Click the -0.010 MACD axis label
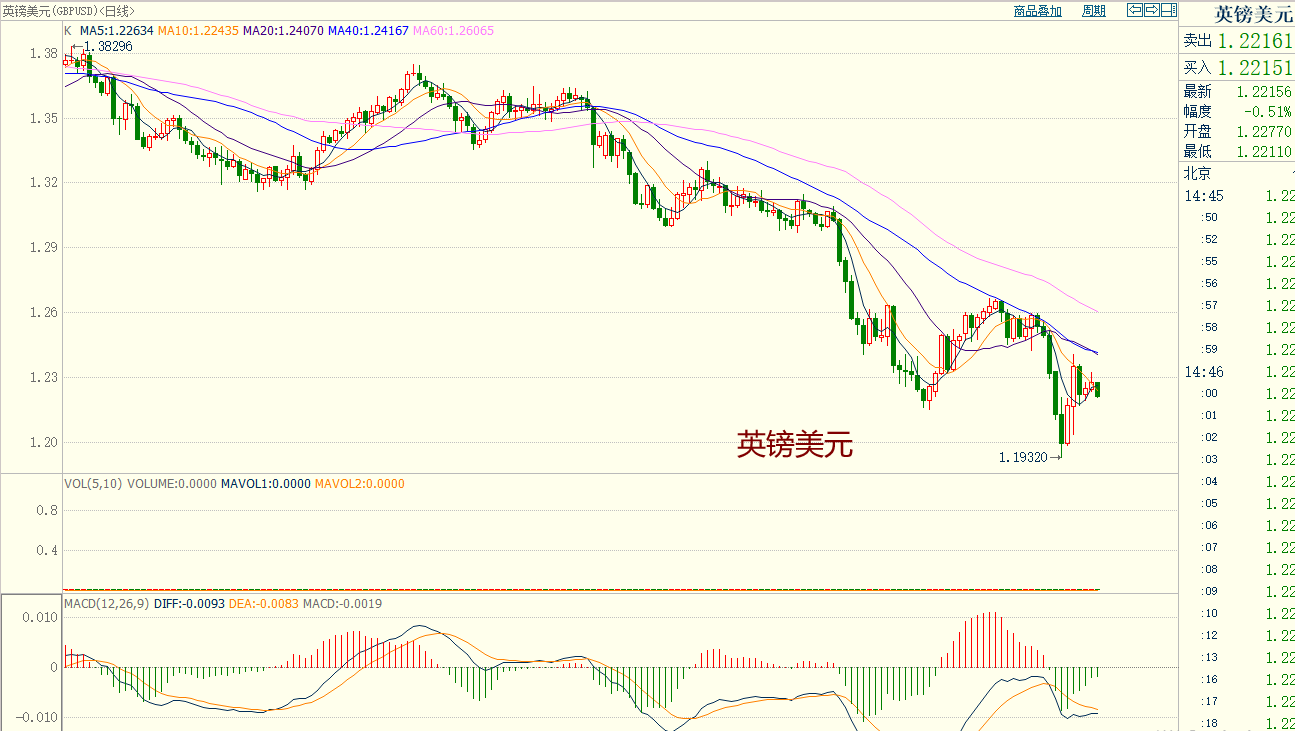The height and width of the screenshot is (731, 1295). [x=37, y=718]
